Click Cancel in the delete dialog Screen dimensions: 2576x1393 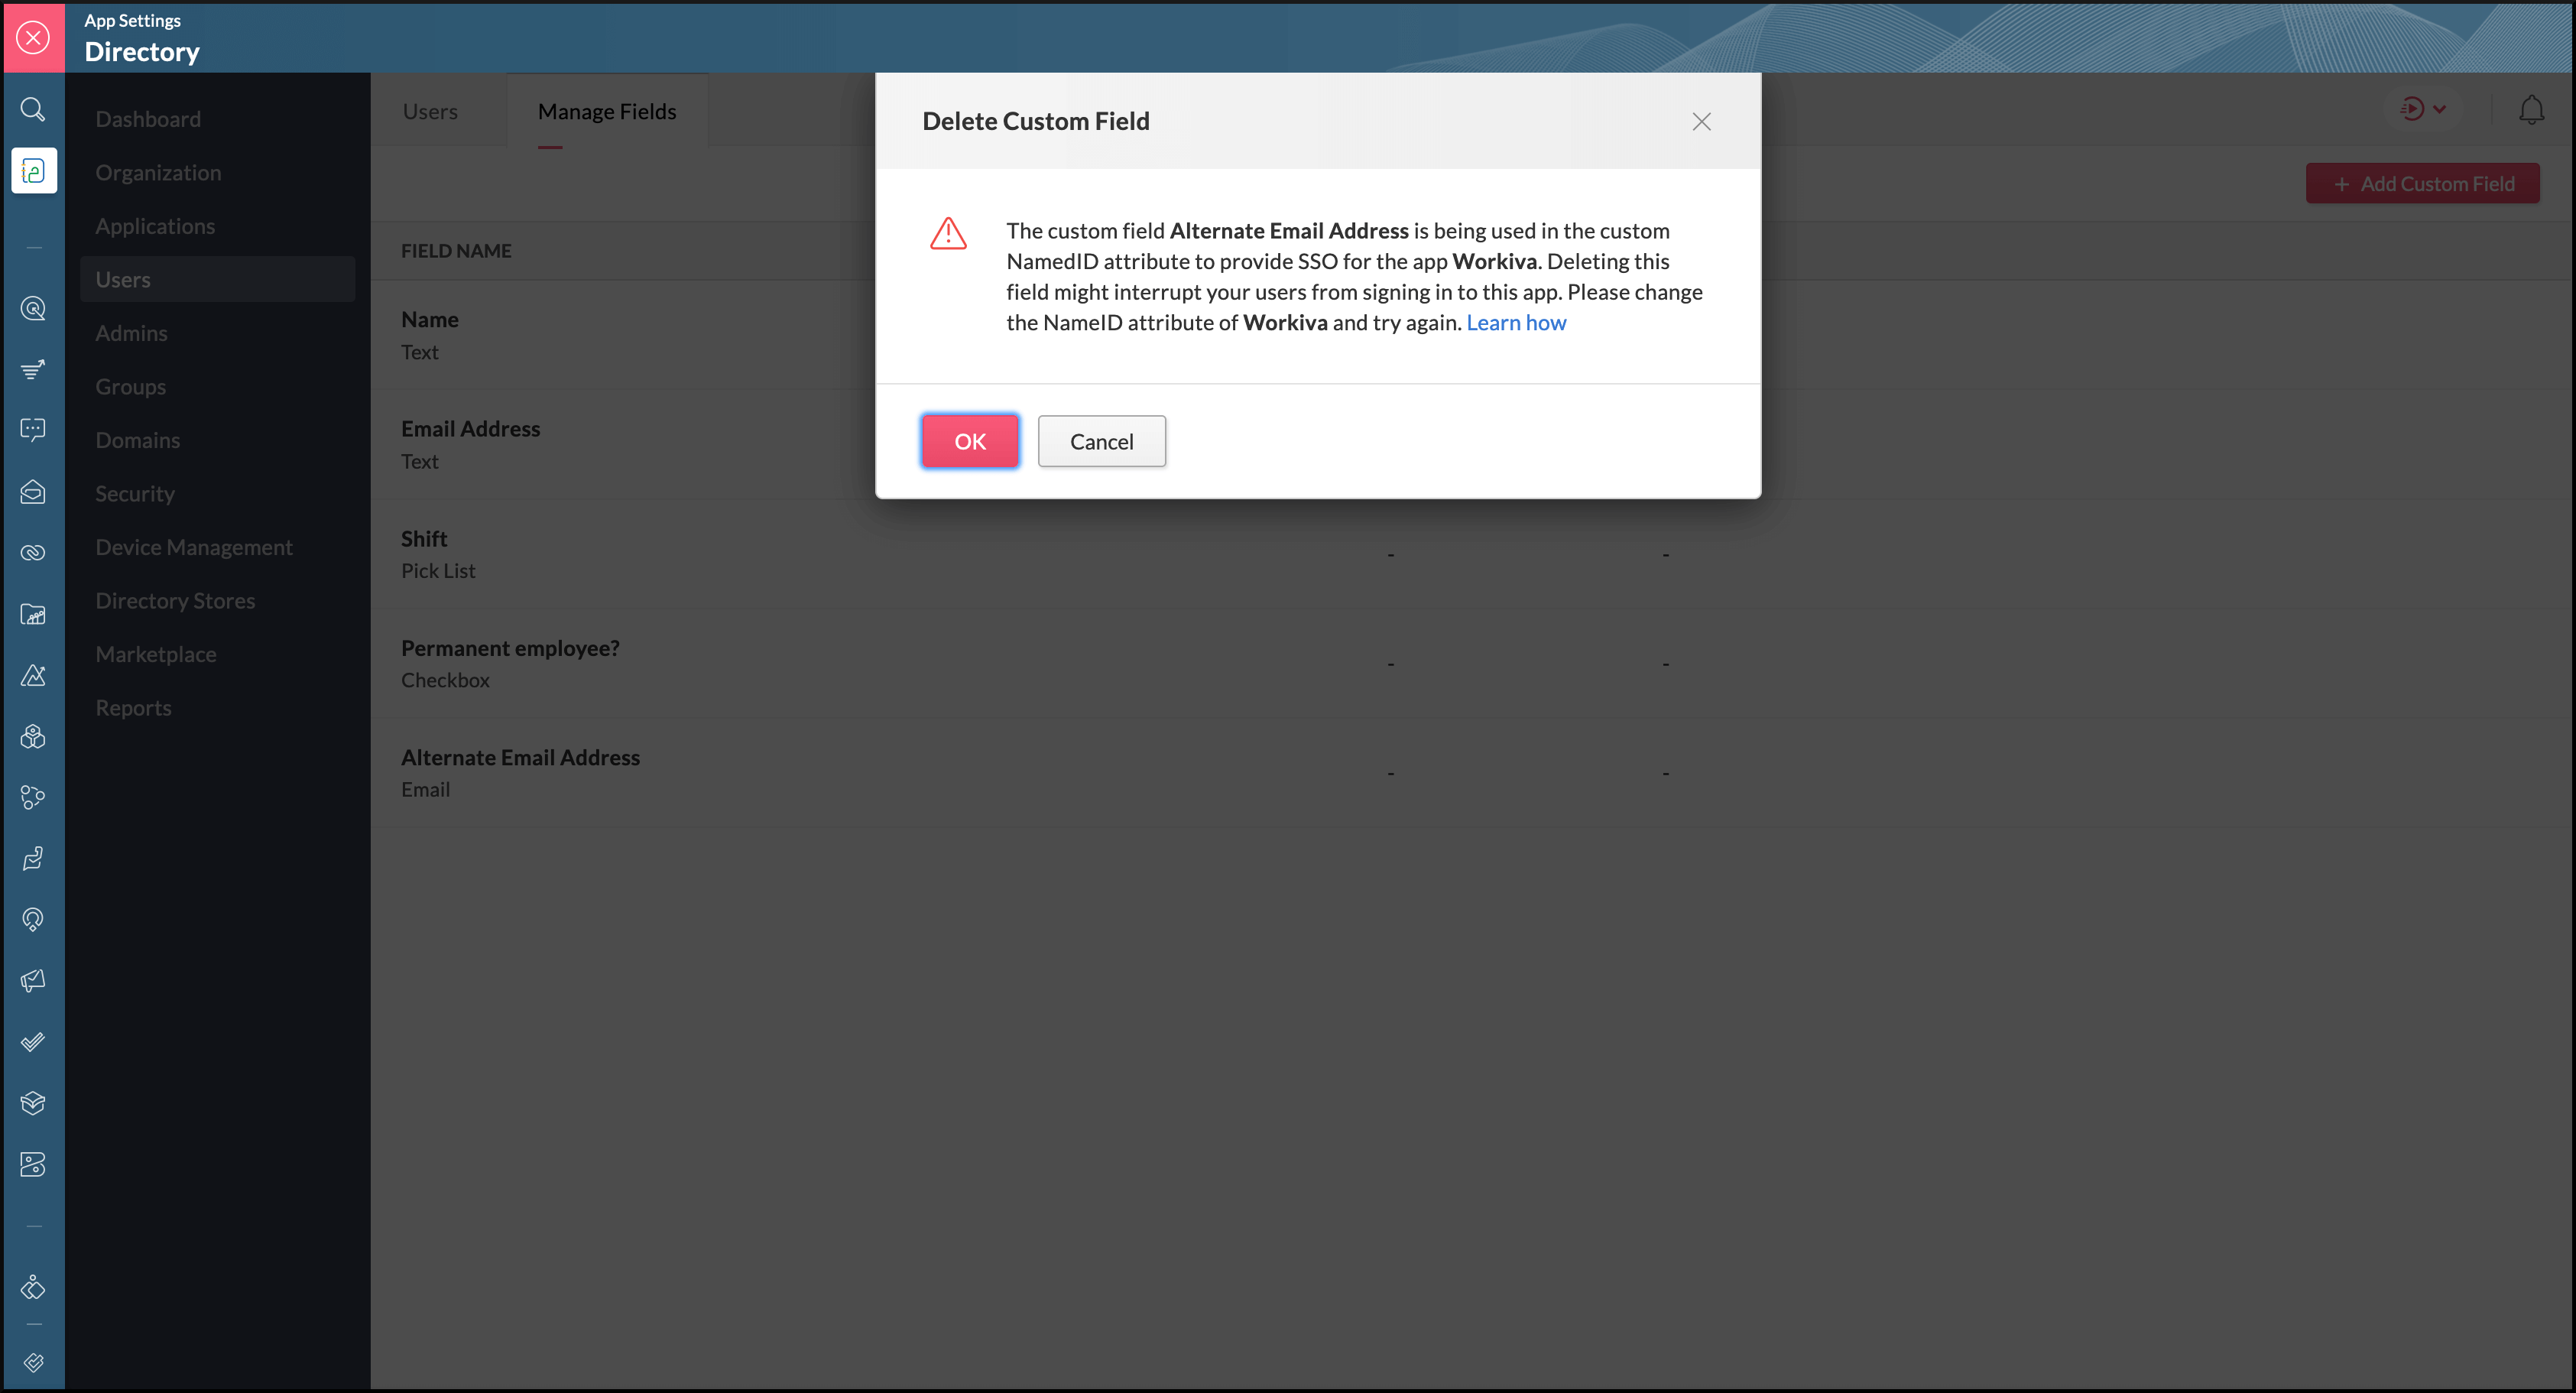1101,441
